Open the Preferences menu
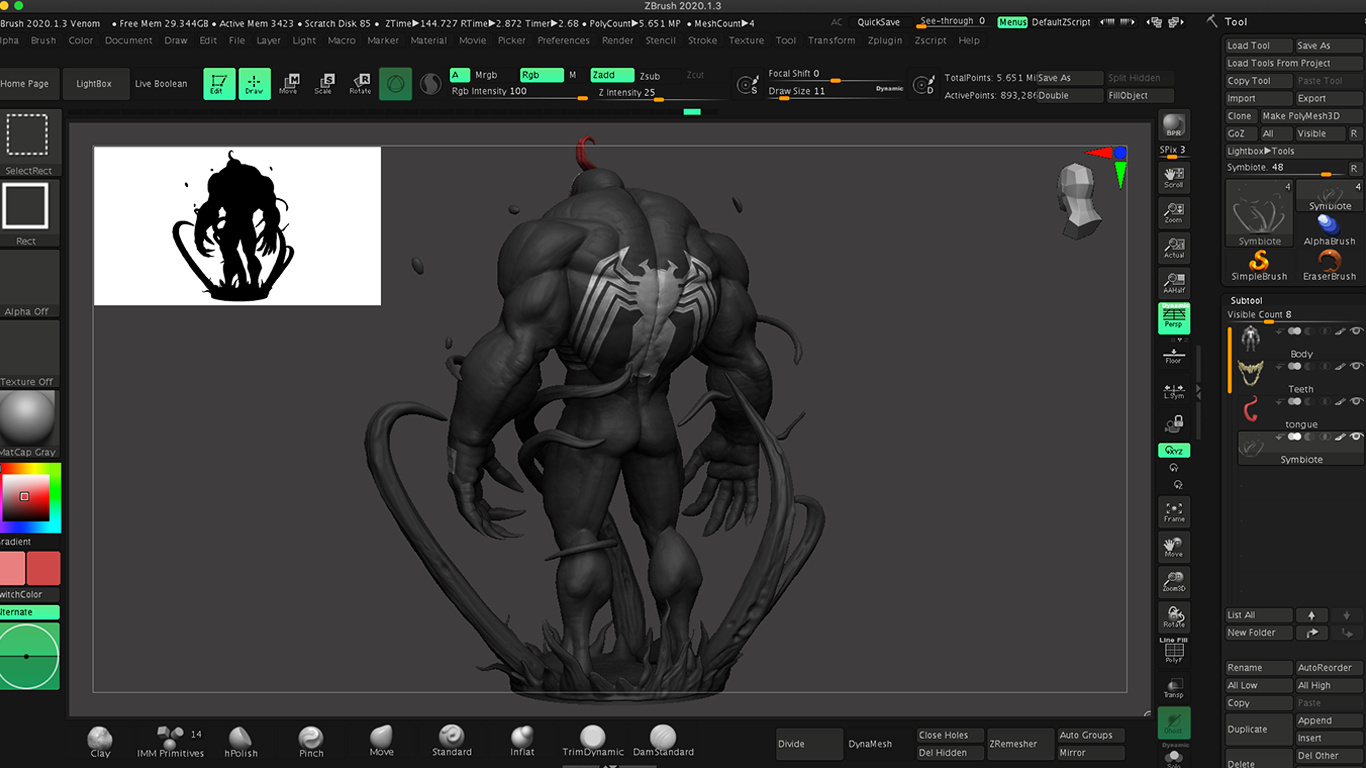The image size is (1366, 768). tap(563, 41)
